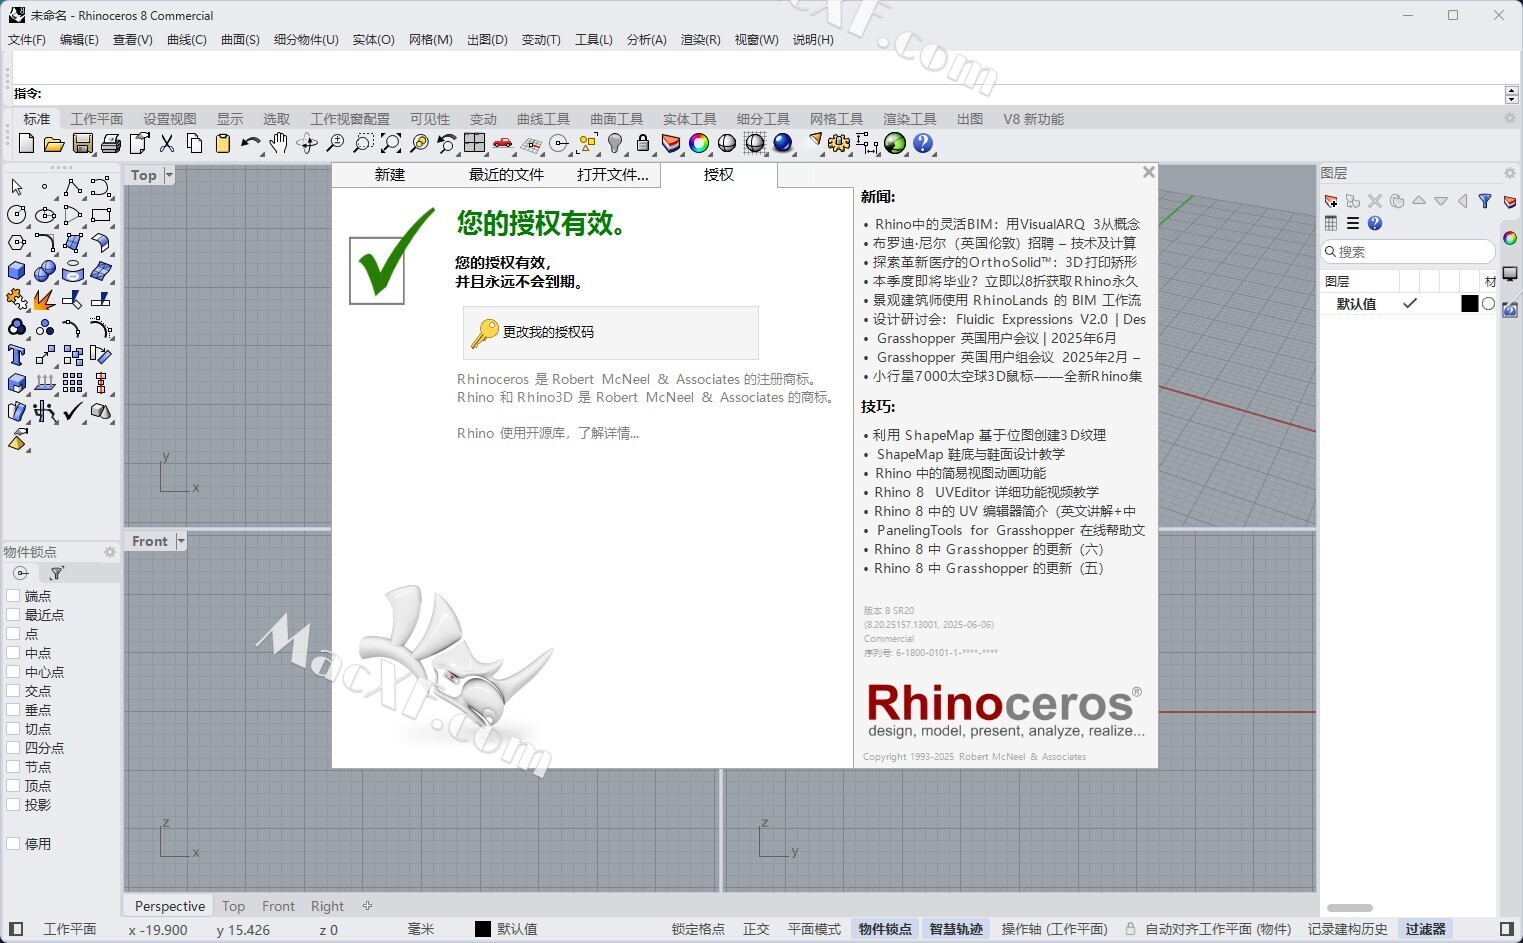Click the layer search input field
The image size is (1523, 943).
(x=1408, y=252)
